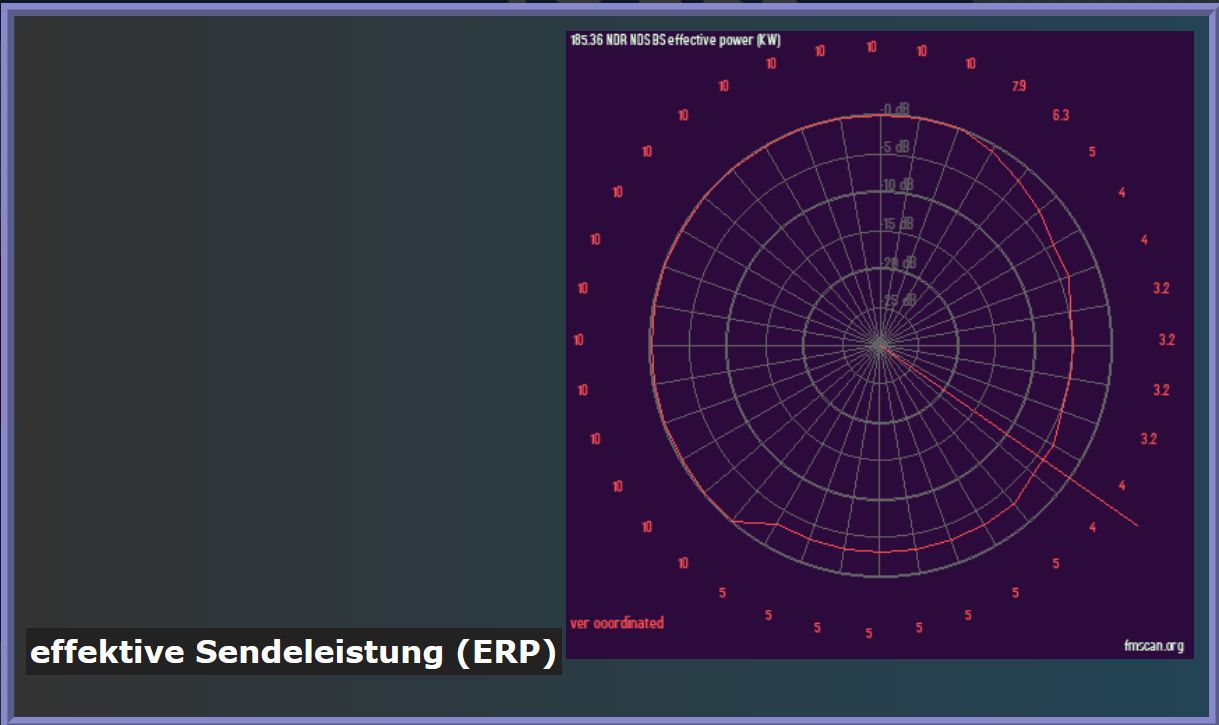Click the outer tip of the red bearing line

1137,524
